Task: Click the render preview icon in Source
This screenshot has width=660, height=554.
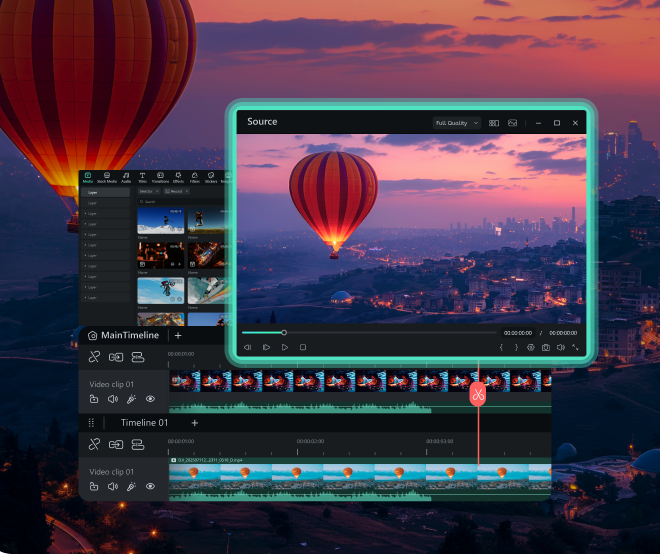Action: [531, 347]
